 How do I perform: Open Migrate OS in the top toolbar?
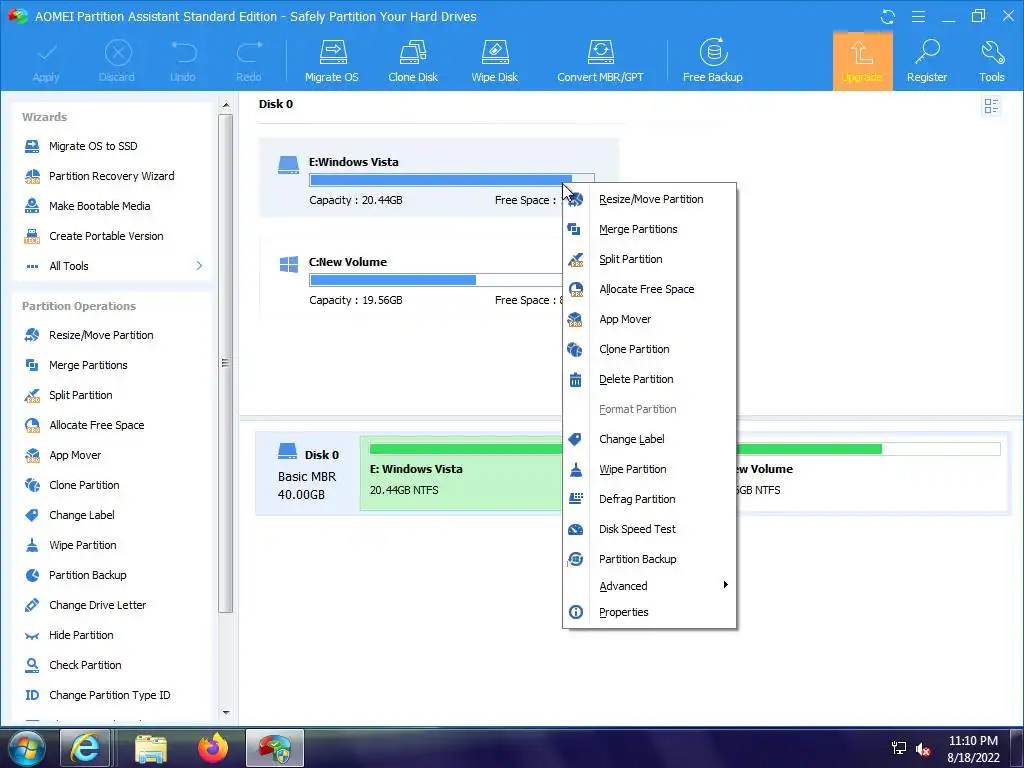coord(332,61)
